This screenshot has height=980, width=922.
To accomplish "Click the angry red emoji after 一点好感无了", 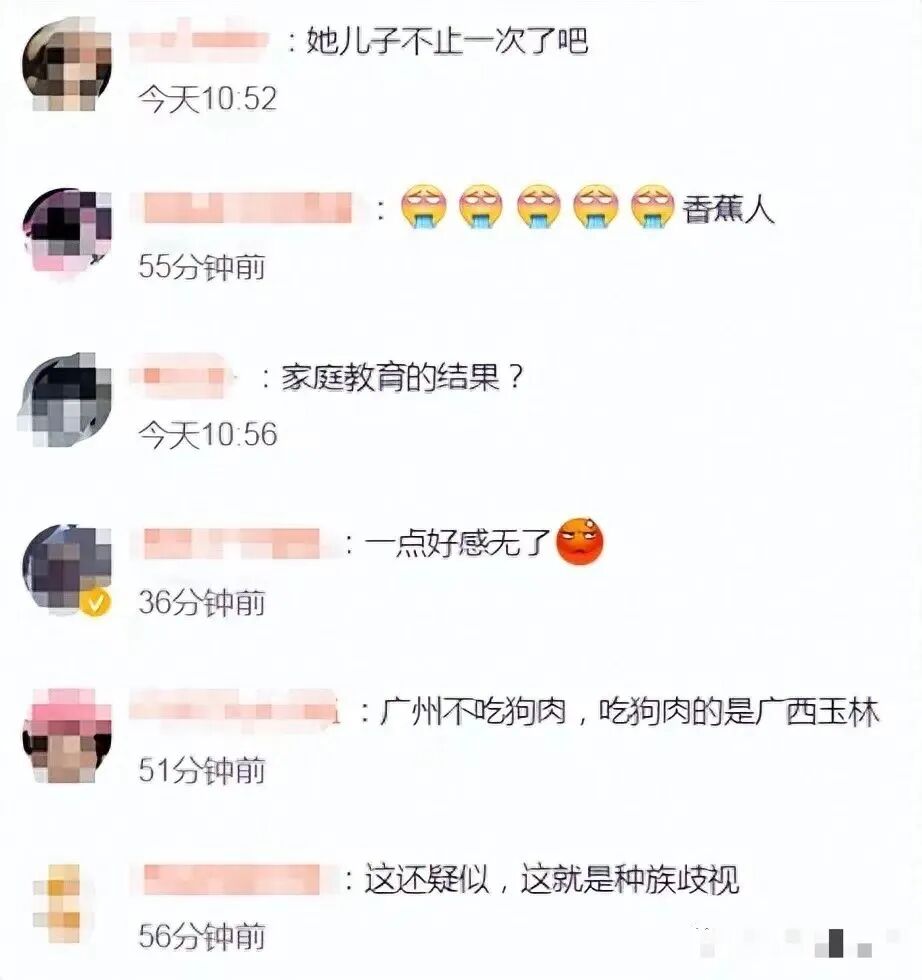I will [580, 542].
